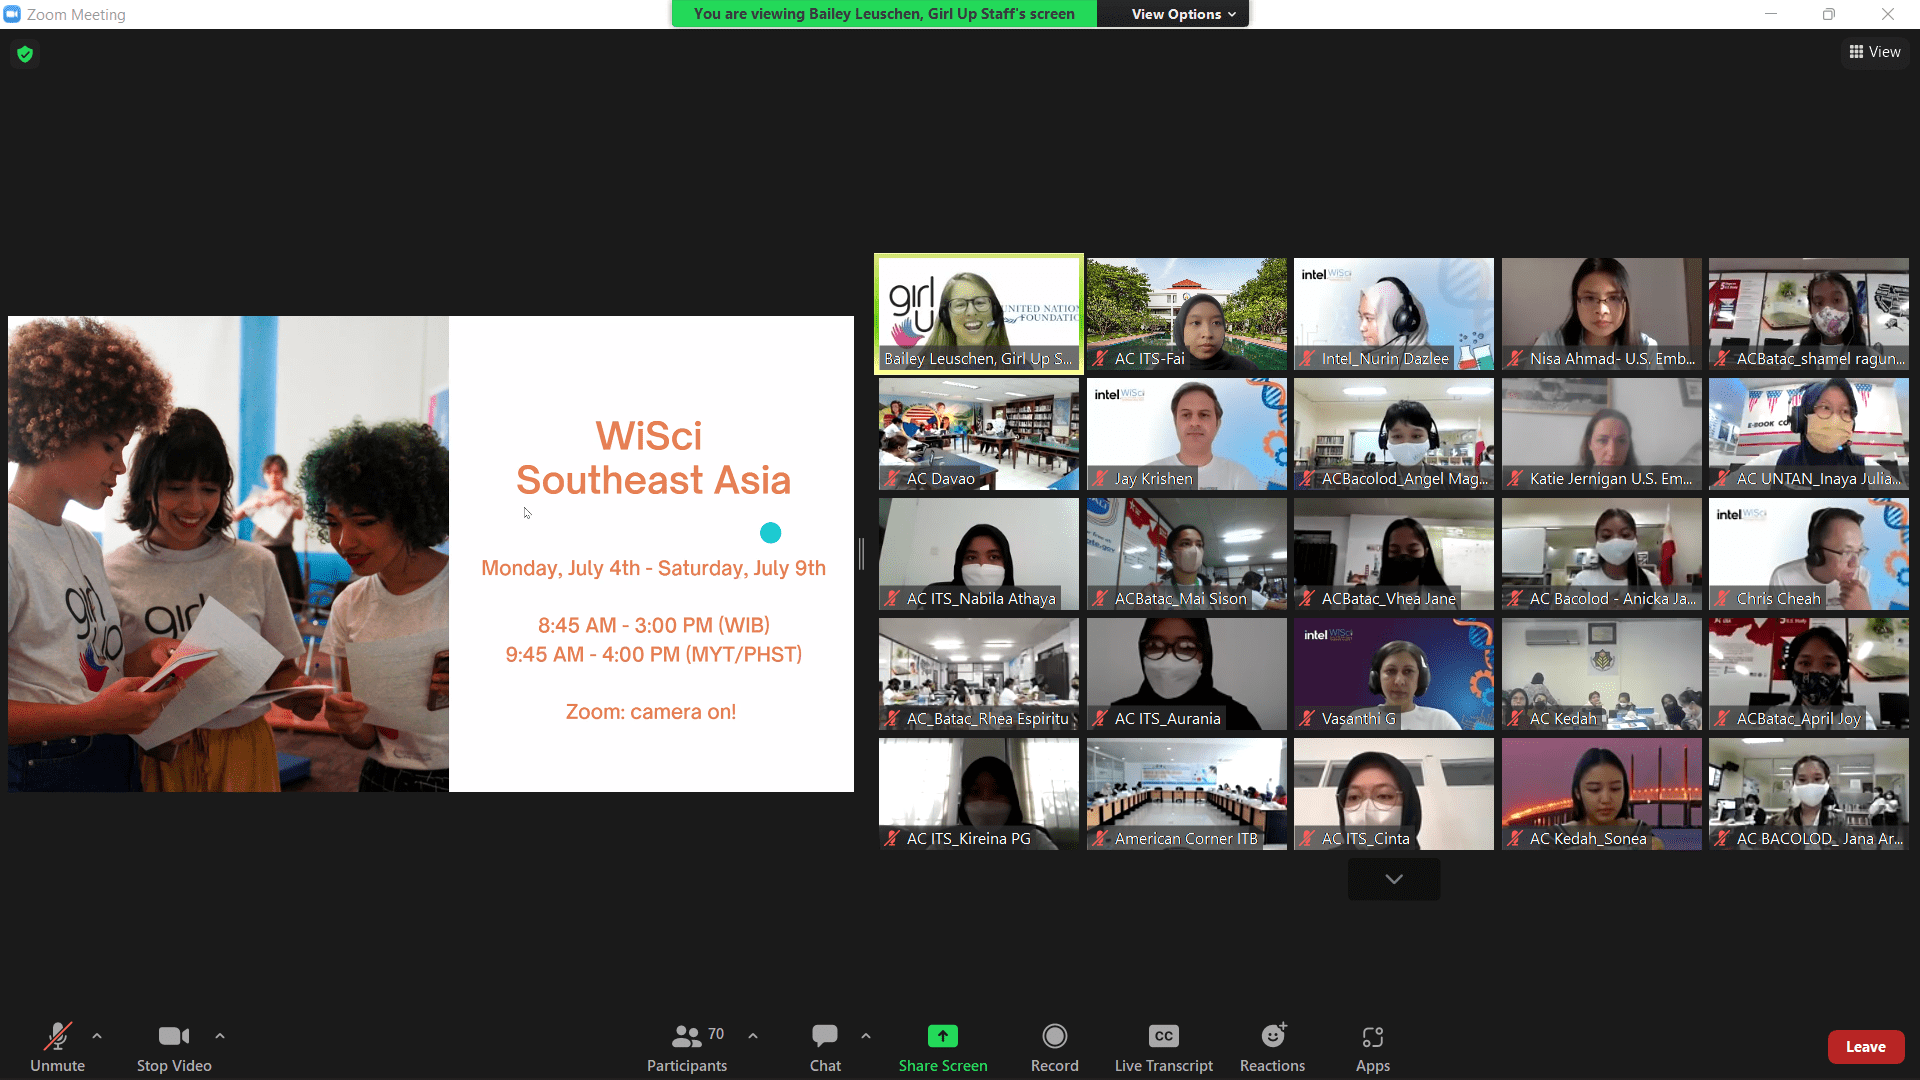Open the Reactions smiley icon
The width and height of the screenshot is (1920, 1080).
pos(1272,1037)
